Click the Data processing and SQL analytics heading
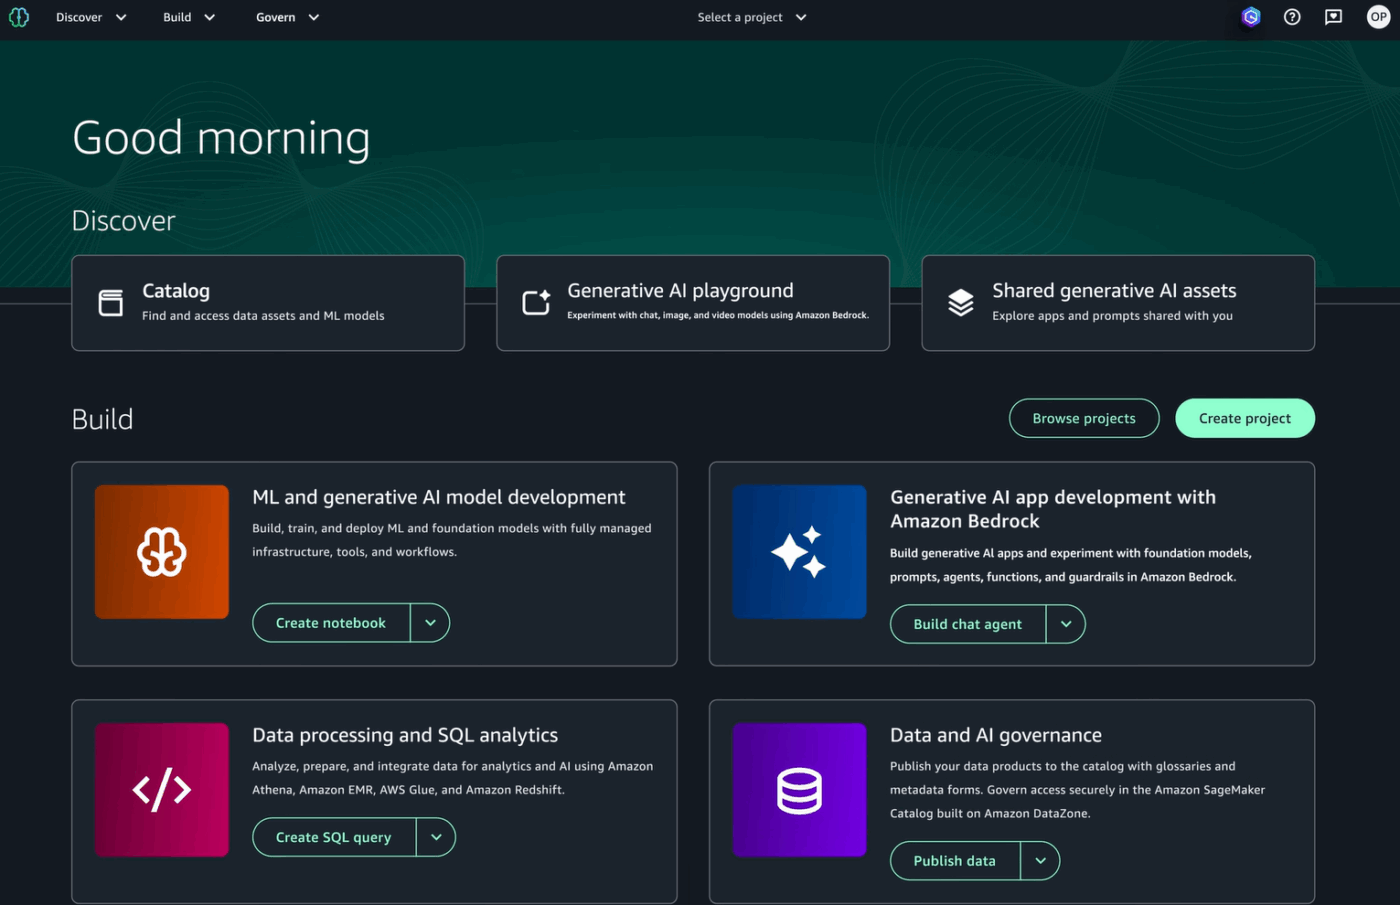The image size is (1400, 905). point(405,735)
